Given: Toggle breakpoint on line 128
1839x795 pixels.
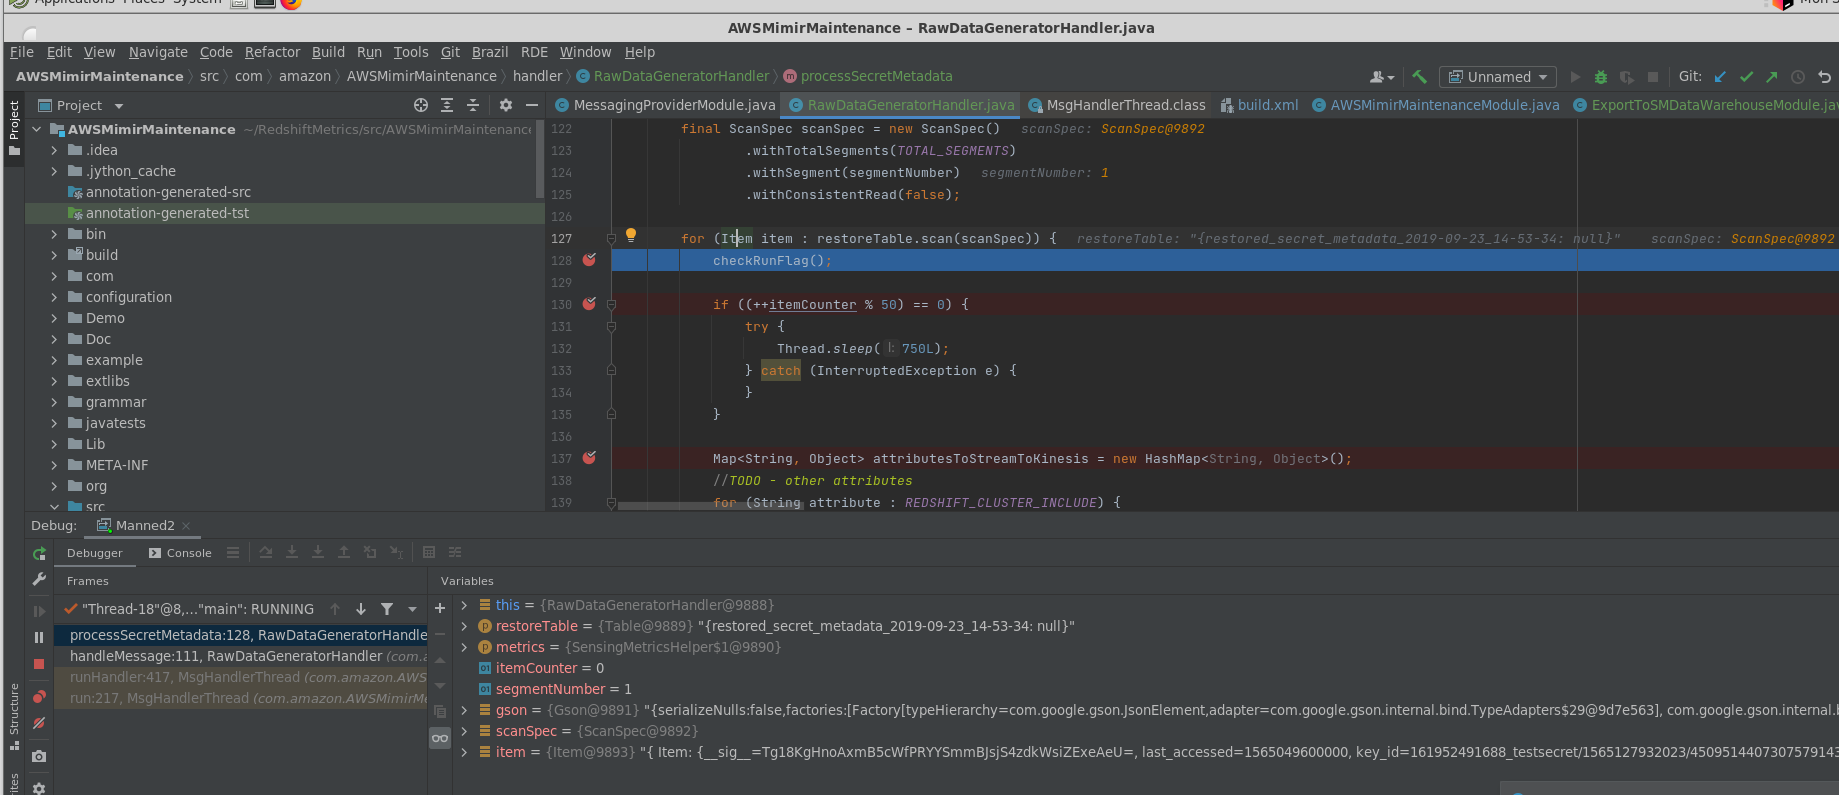Looking at the screenshot, I should 590,260.
